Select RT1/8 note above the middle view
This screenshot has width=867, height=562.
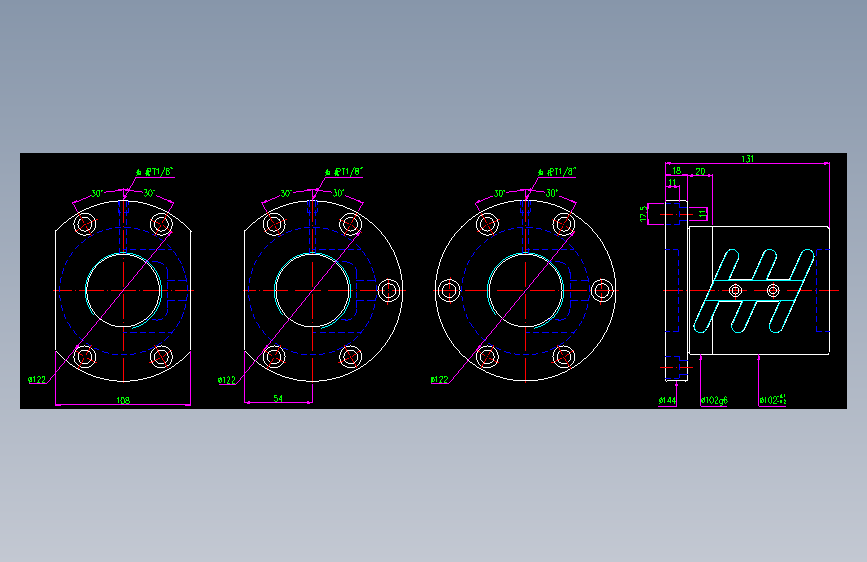click(344, 172)
